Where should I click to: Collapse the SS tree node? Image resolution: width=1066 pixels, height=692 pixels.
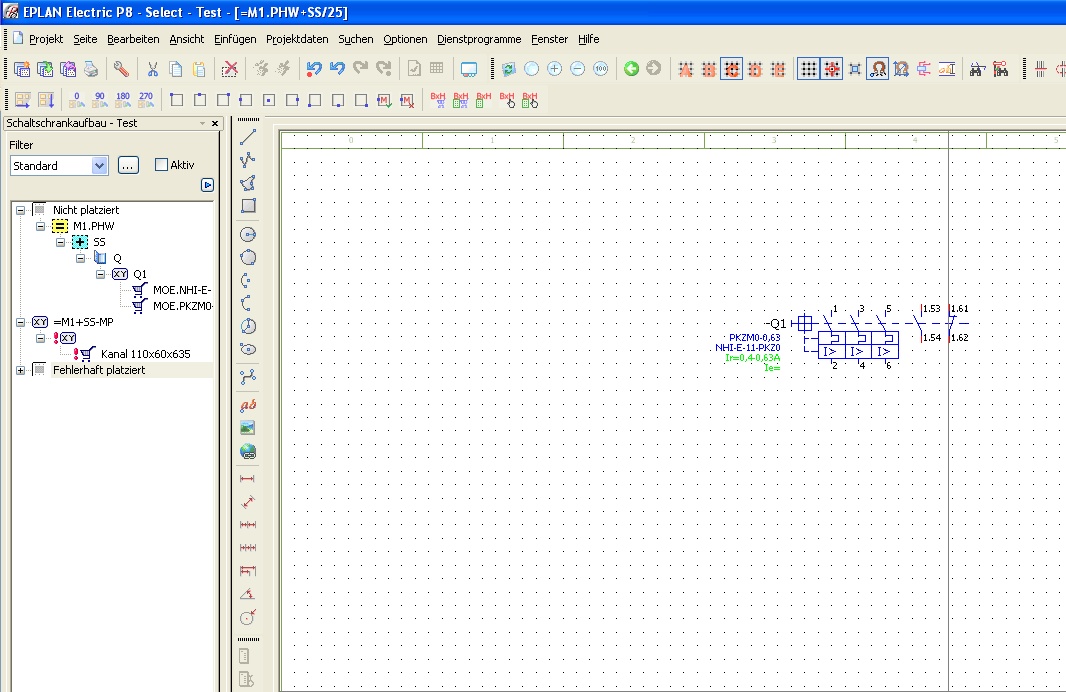(x=61, y=242)
